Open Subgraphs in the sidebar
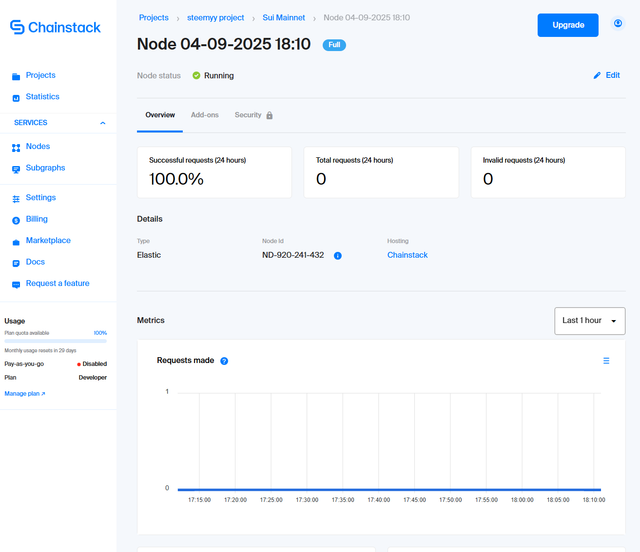 45,168
